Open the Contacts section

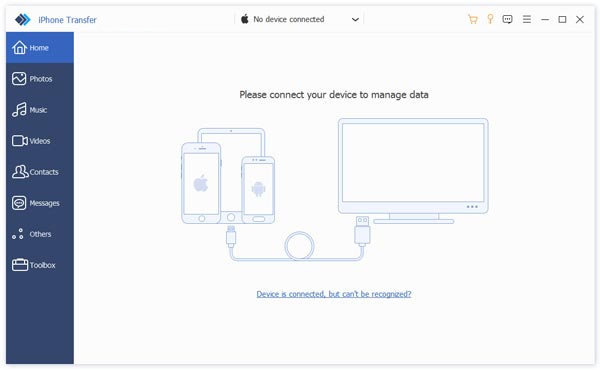pyautogui.click(x=40, y=172)
